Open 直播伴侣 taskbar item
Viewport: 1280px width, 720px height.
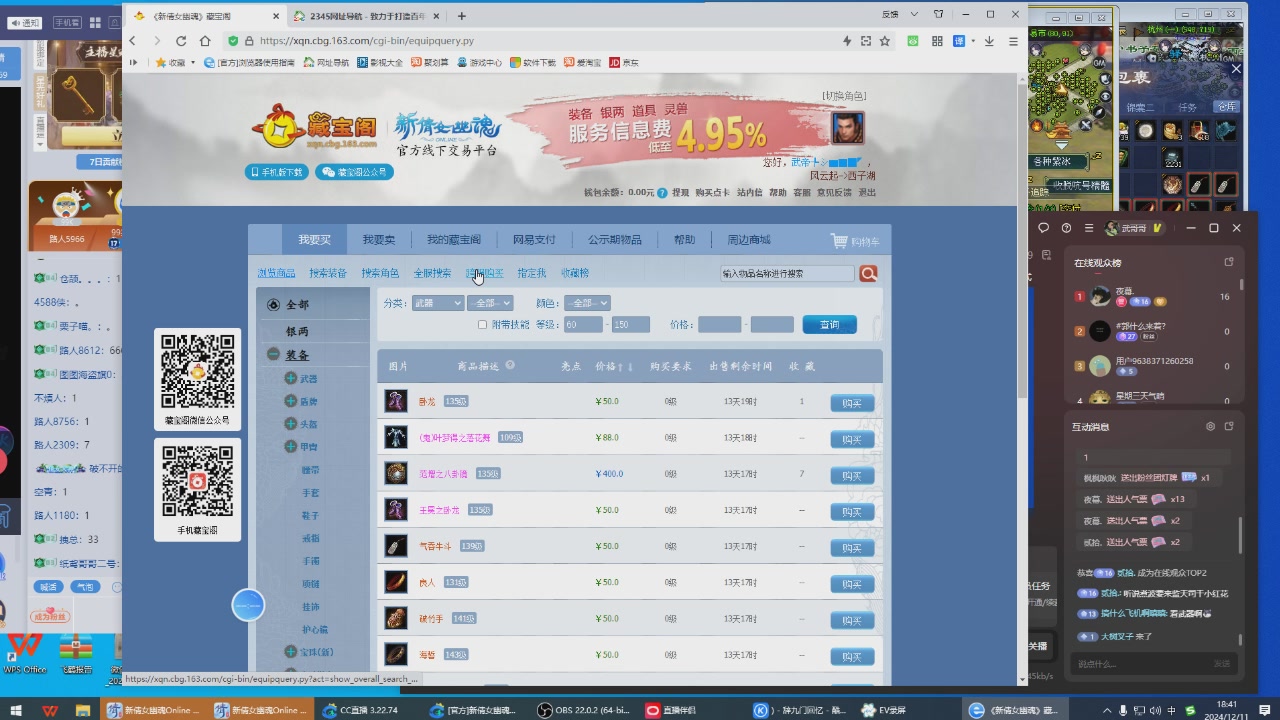[672, 710]
